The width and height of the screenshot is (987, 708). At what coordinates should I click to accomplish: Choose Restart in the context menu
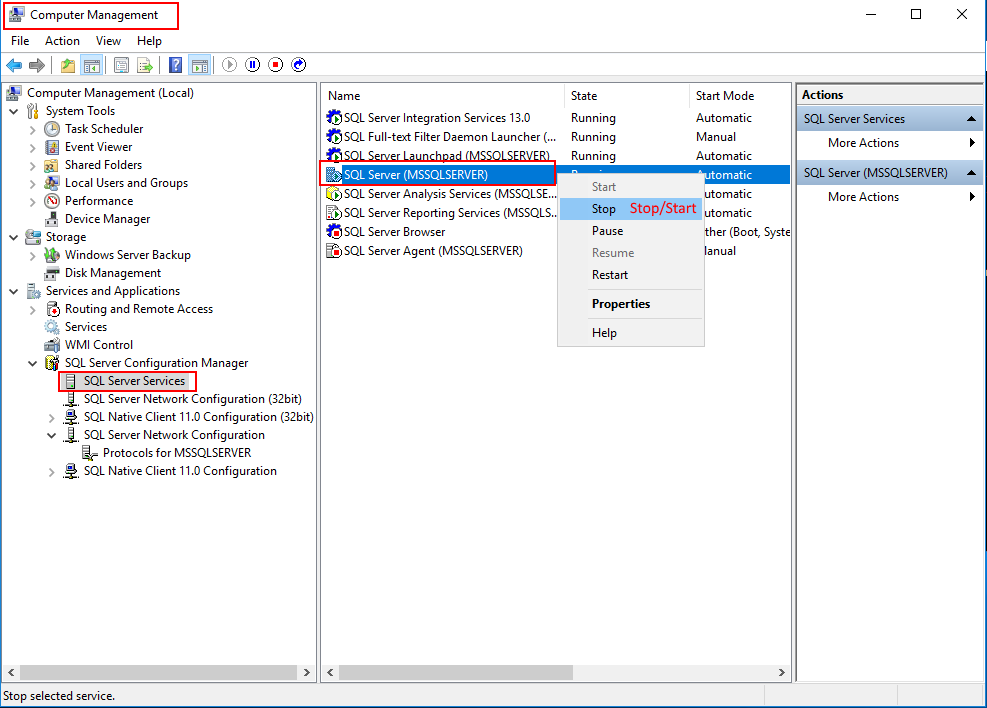(631, 275)
